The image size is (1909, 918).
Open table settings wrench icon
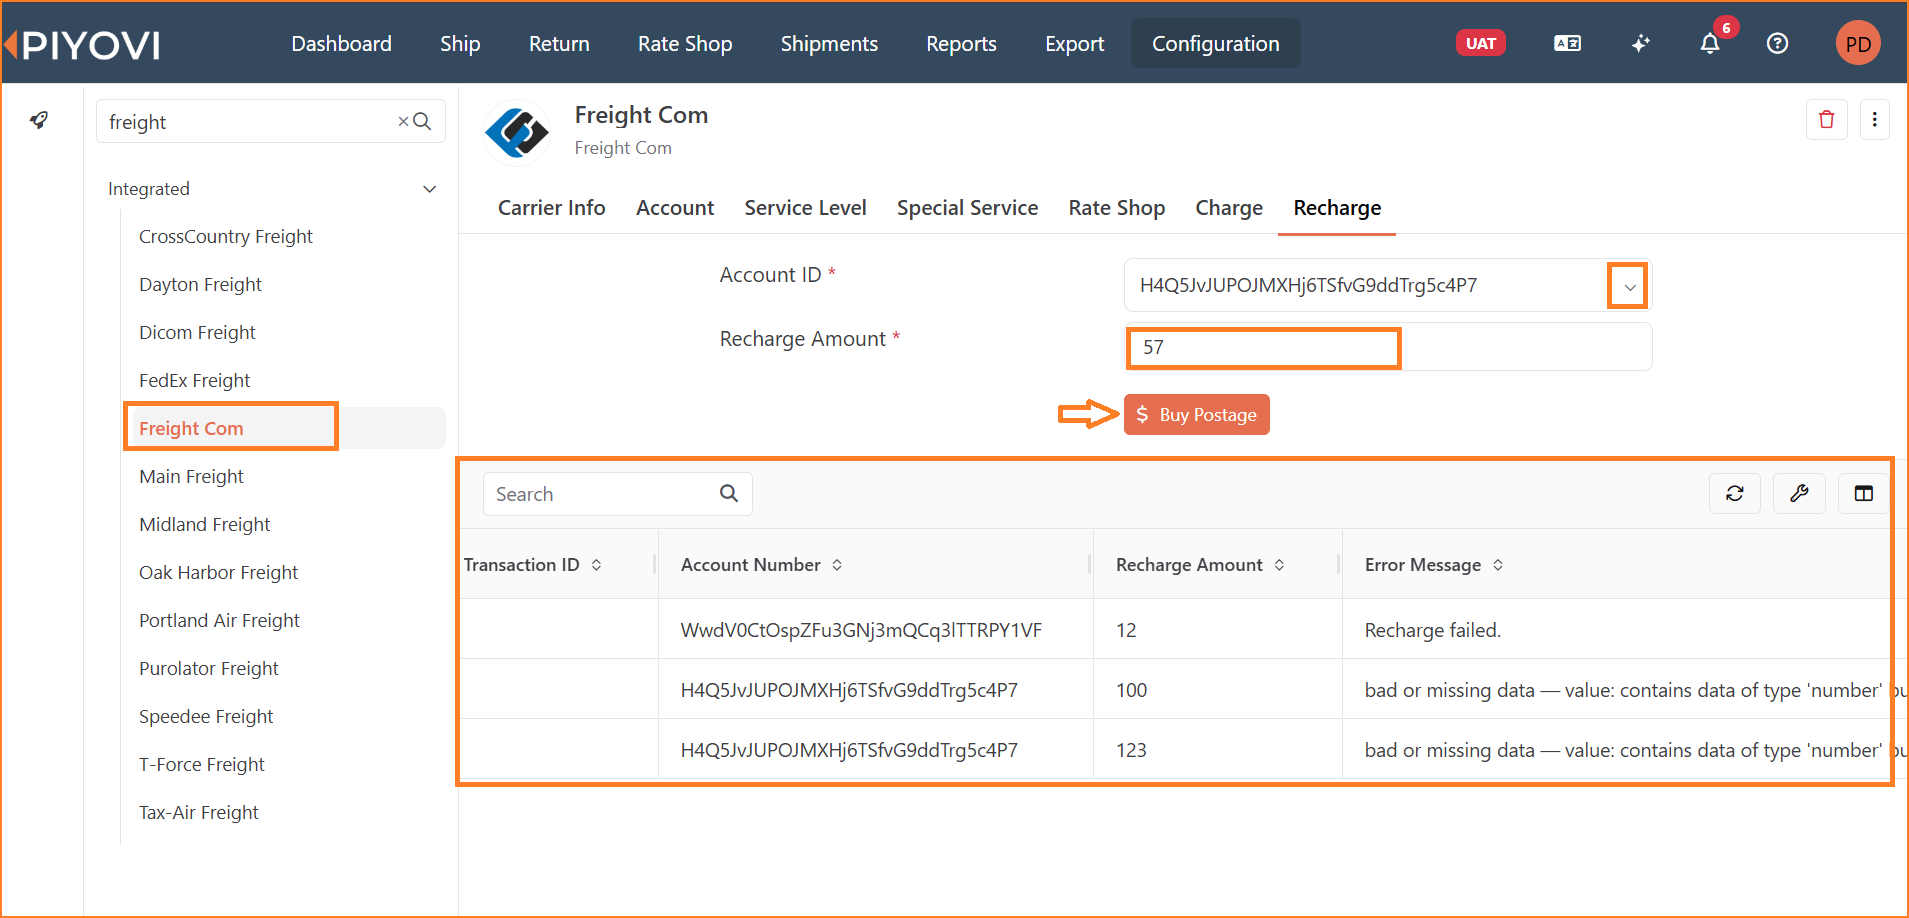tap(1799, 494)
